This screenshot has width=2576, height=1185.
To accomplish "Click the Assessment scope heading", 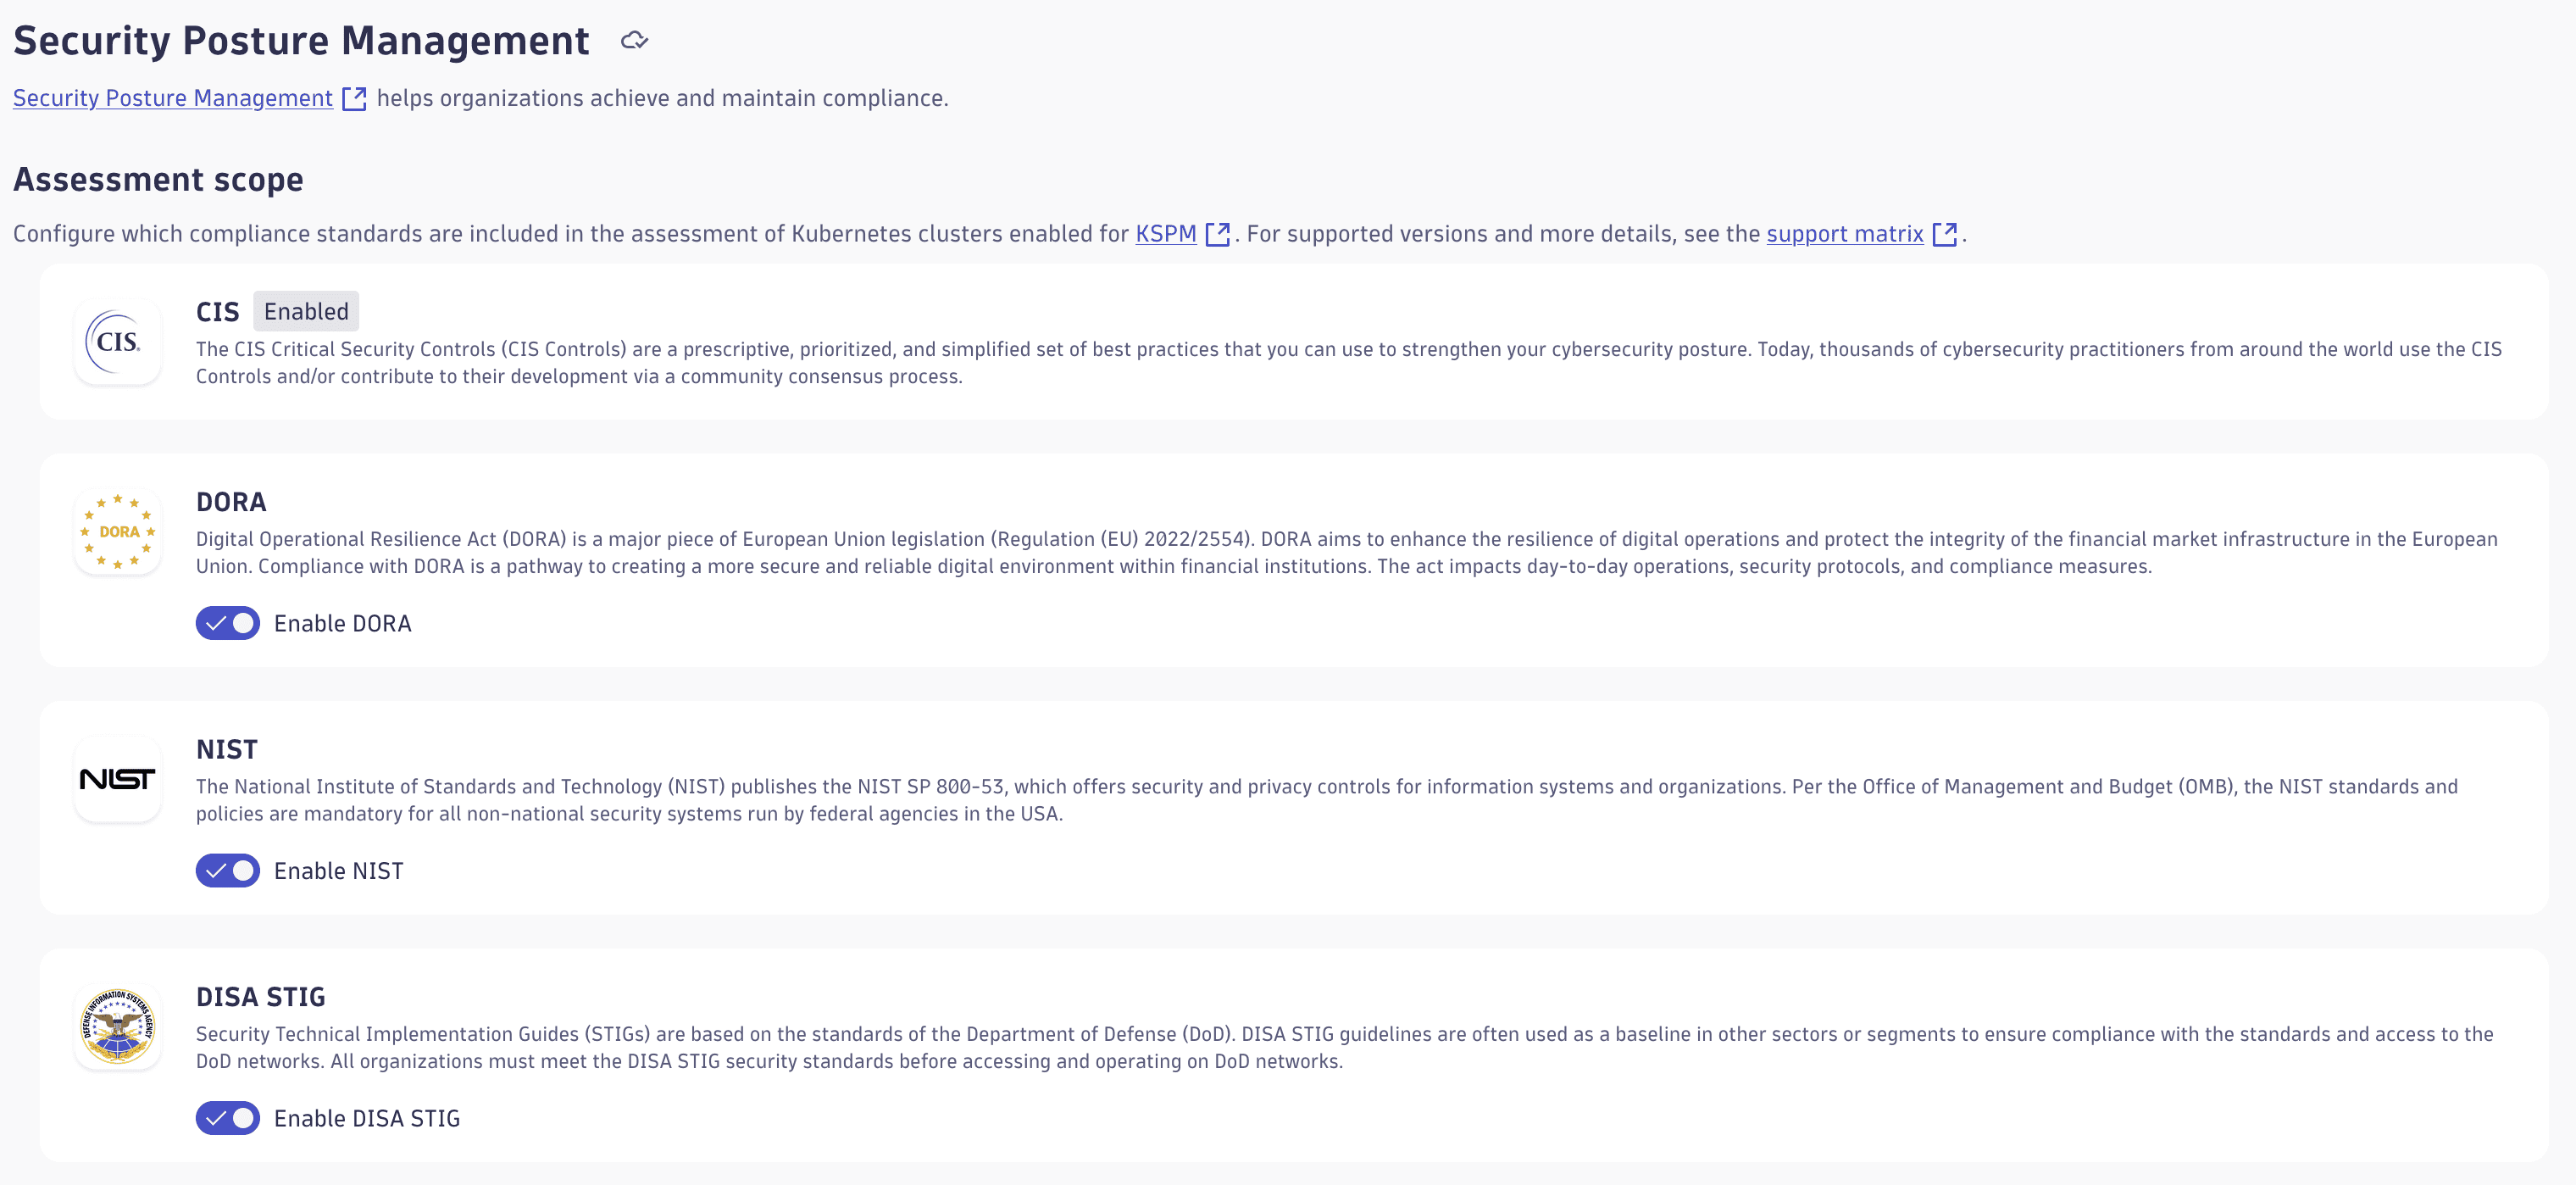I will click(x=158, y=180).
